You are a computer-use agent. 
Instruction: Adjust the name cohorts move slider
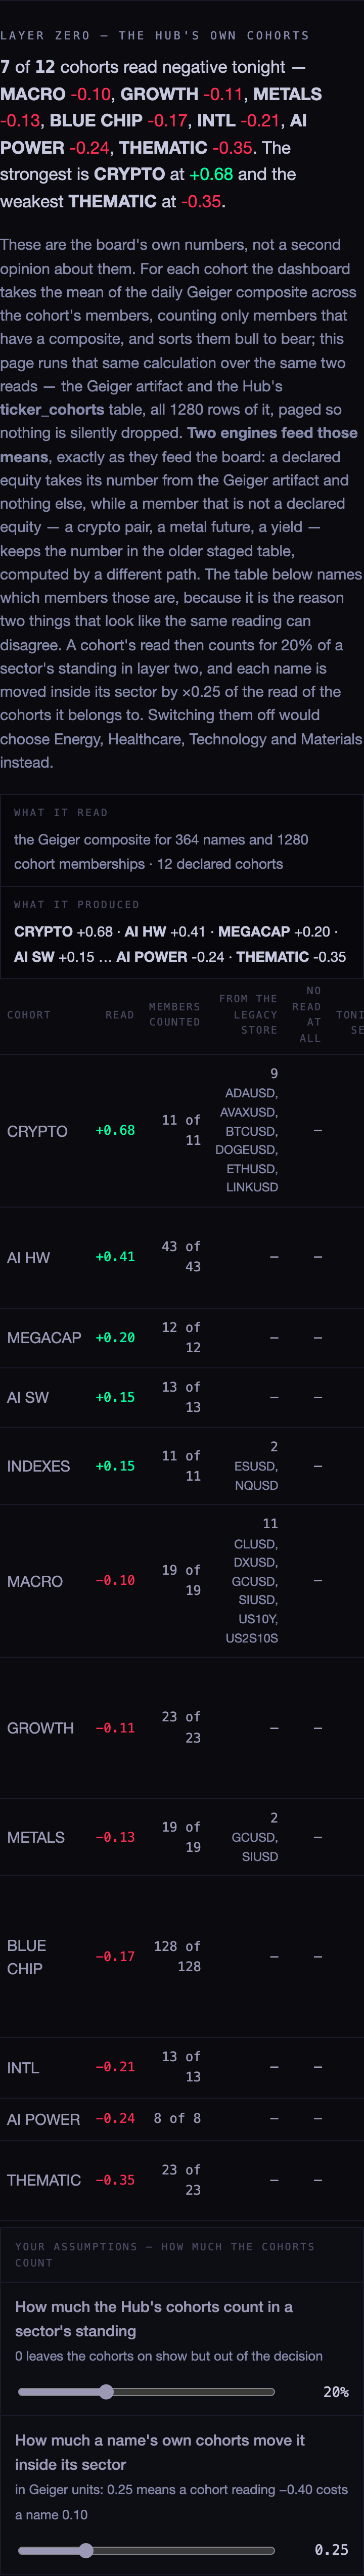tap(146, 2549)
